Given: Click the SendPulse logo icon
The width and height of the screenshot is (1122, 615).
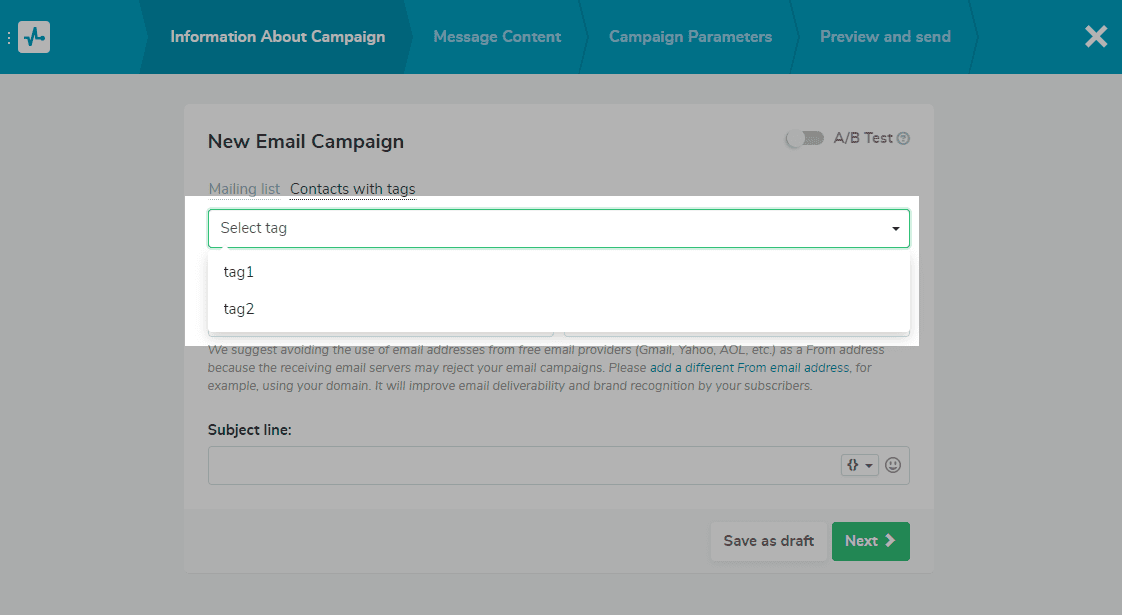Looking at the screenshot, I should [x=34, y=37].
